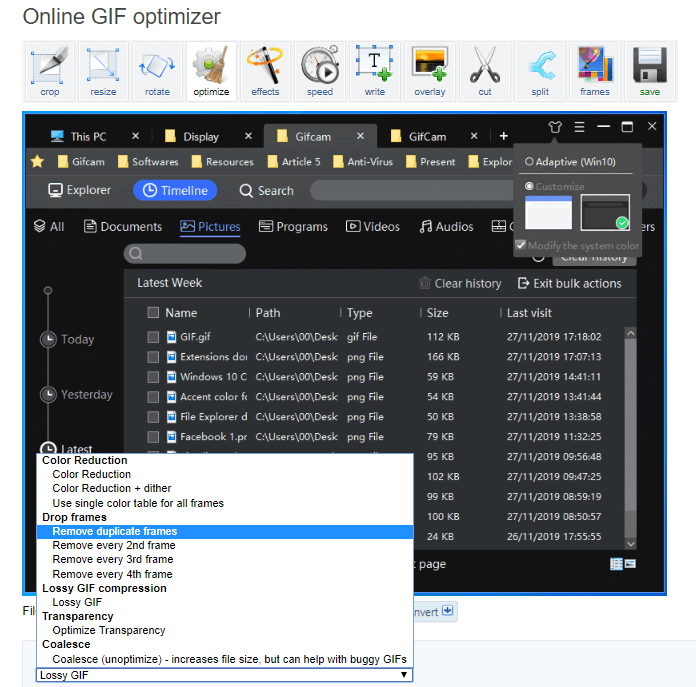
Task: Check the File Explorer d row checkbox
Action: point(153,417)
